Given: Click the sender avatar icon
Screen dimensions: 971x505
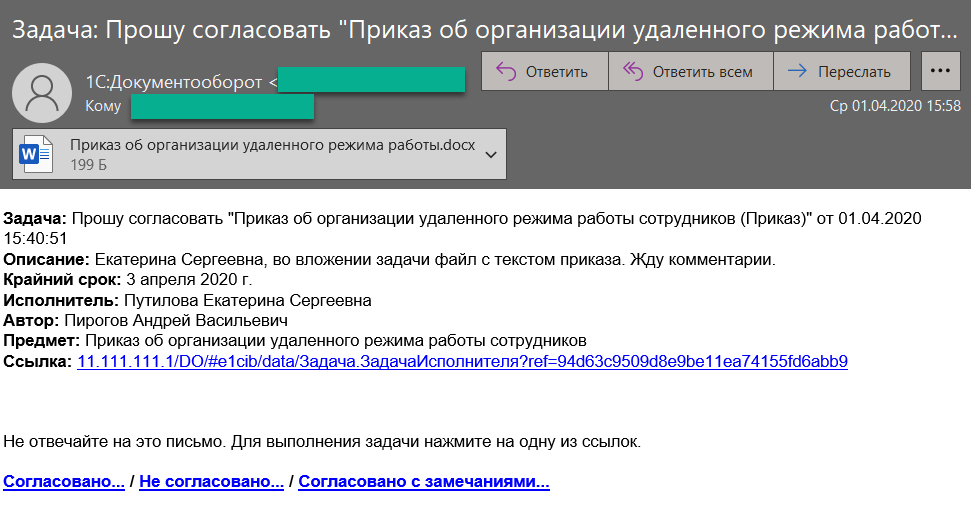Looking at the screenshot, I should pyautogui.click(x=42, y=93).
